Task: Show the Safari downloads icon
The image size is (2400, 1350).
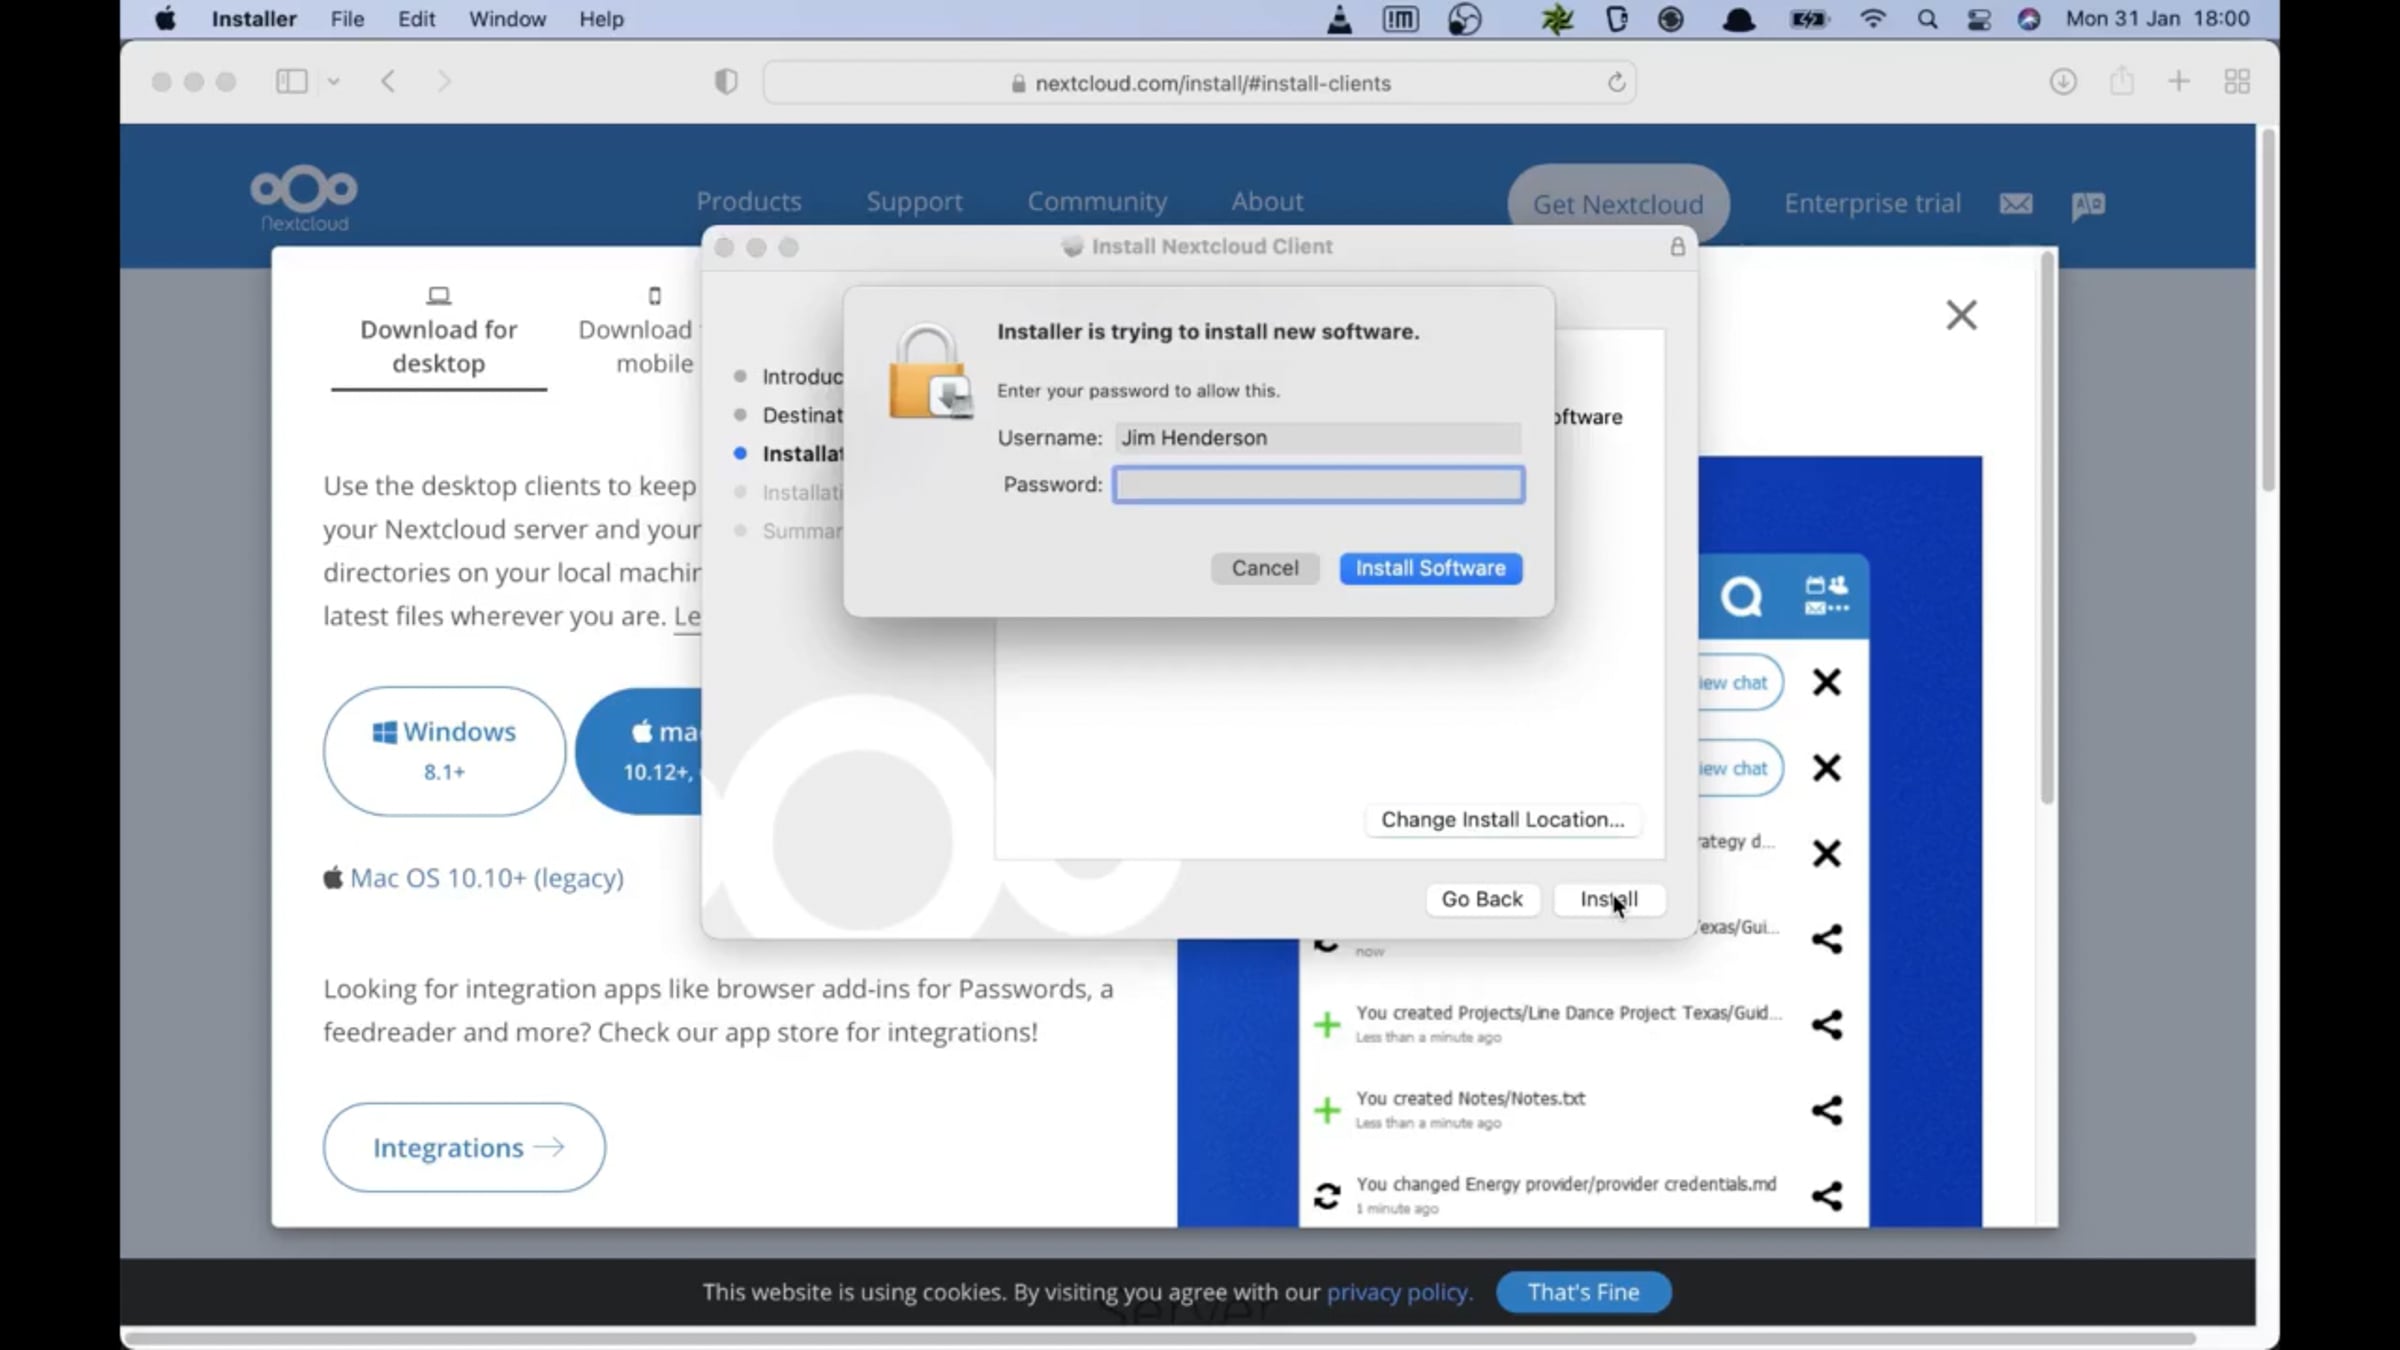Action: pyautogui.click(x=2062, y=82)
